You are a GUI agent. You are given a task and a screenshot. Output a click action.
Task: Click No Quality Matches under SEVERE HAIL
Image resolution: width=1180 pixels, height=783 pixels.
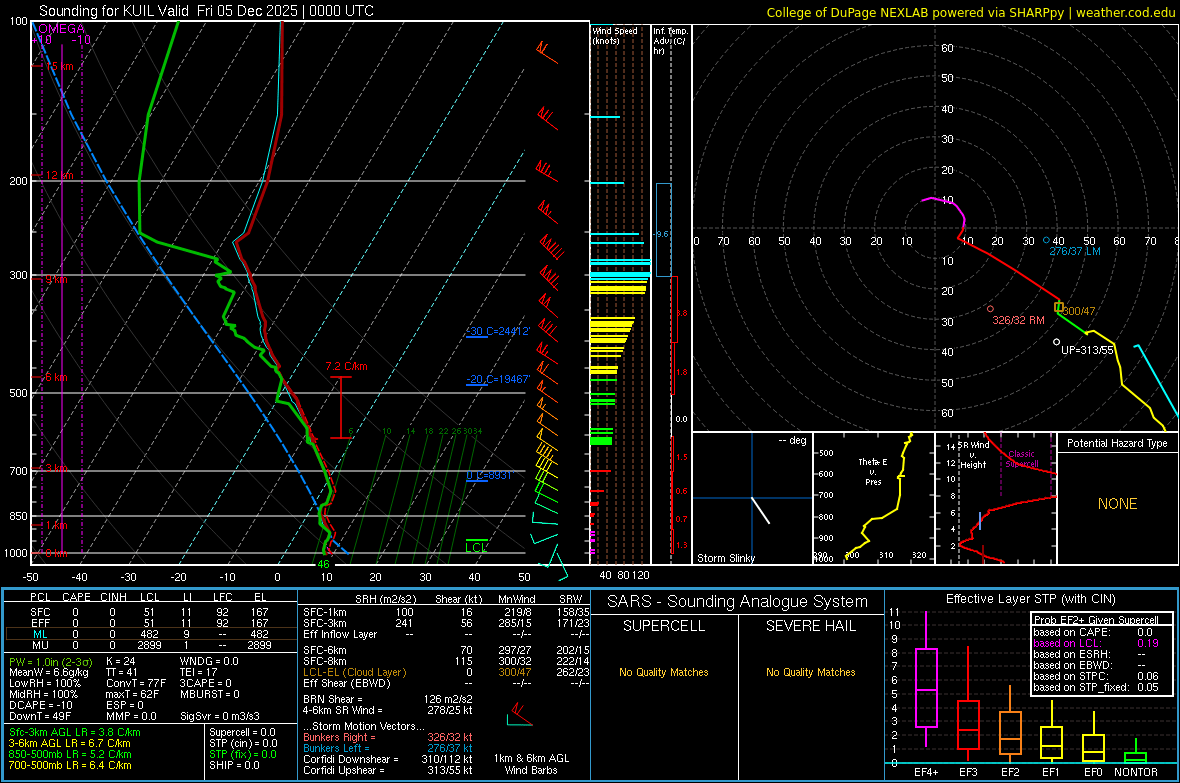coord(810,672)
